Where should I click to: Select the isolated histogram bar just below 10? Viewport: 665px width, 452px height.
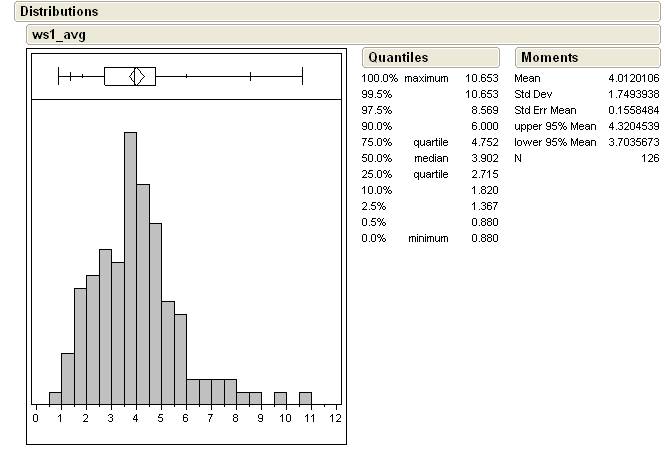pos(280,399)
